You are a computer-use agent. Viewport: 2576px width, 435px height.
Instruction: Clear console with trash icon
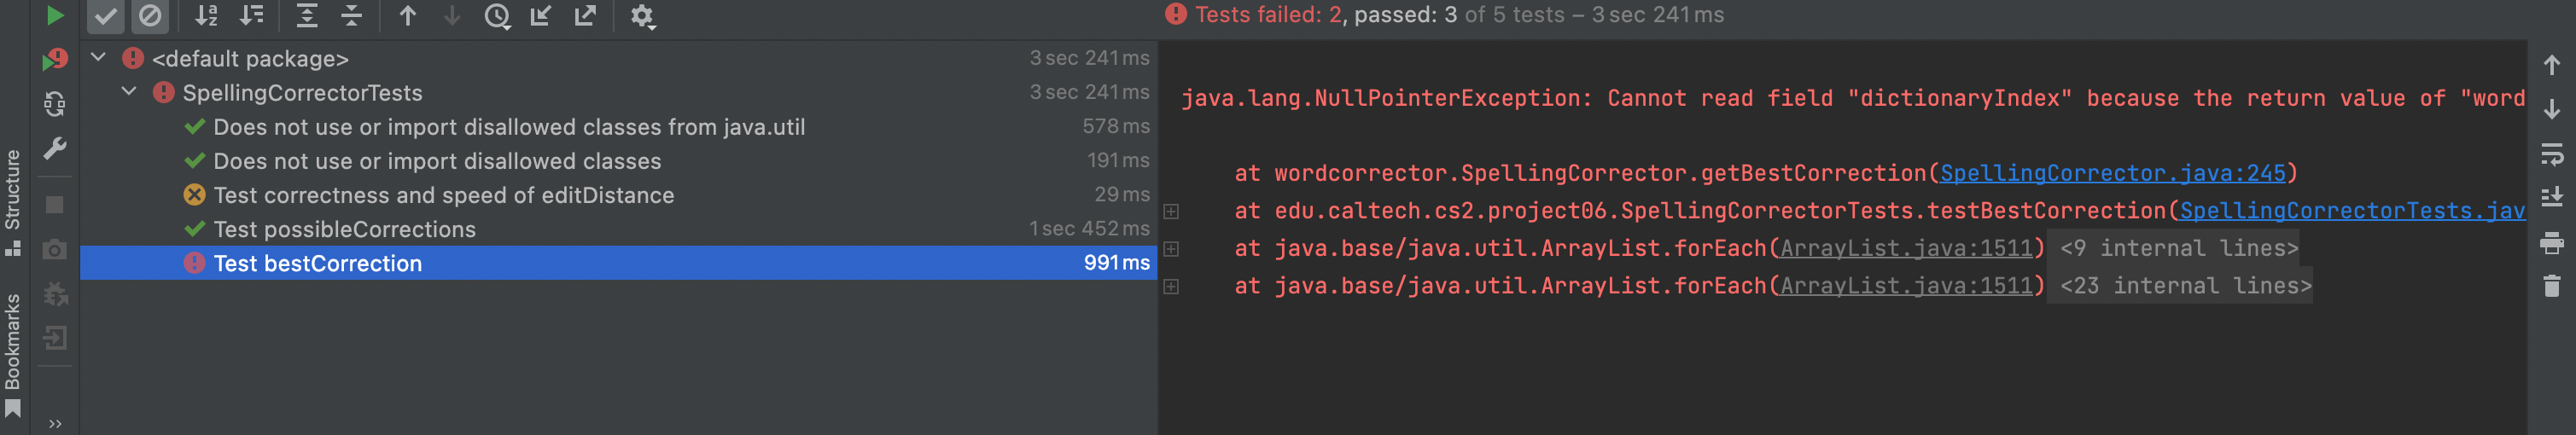[x=2551, y=287]
